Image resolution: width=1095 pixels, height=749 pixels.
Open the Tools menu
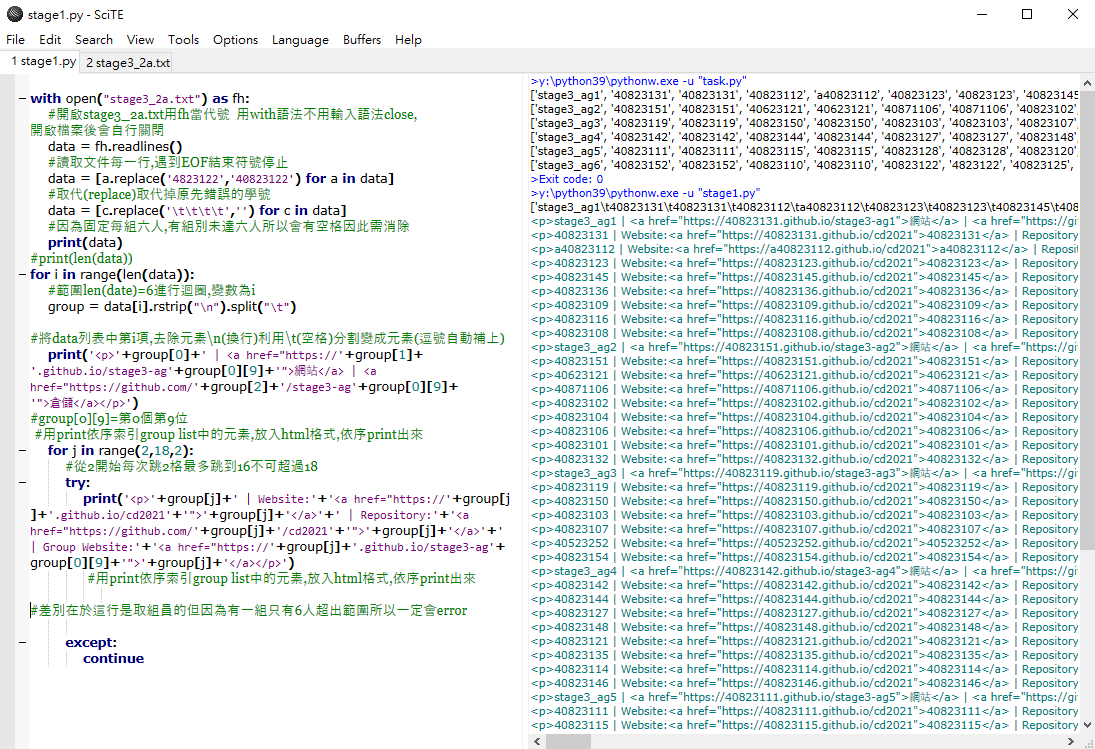183,40
